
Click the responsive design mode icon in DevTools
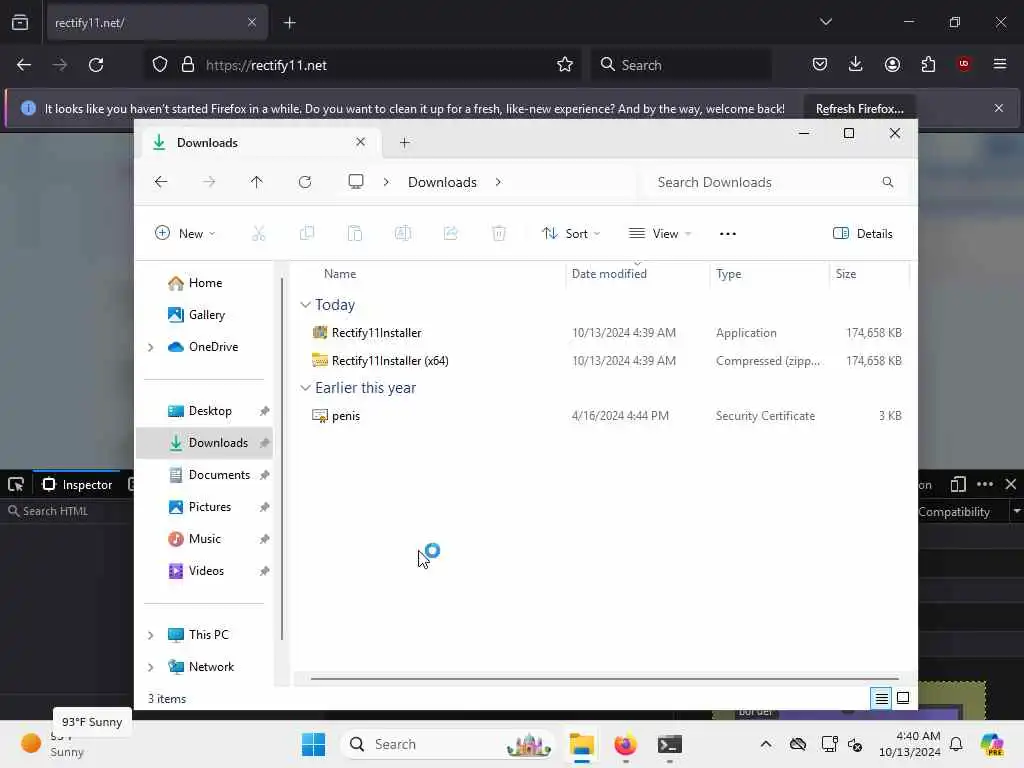pyautogui.click(x=958, y=484)
